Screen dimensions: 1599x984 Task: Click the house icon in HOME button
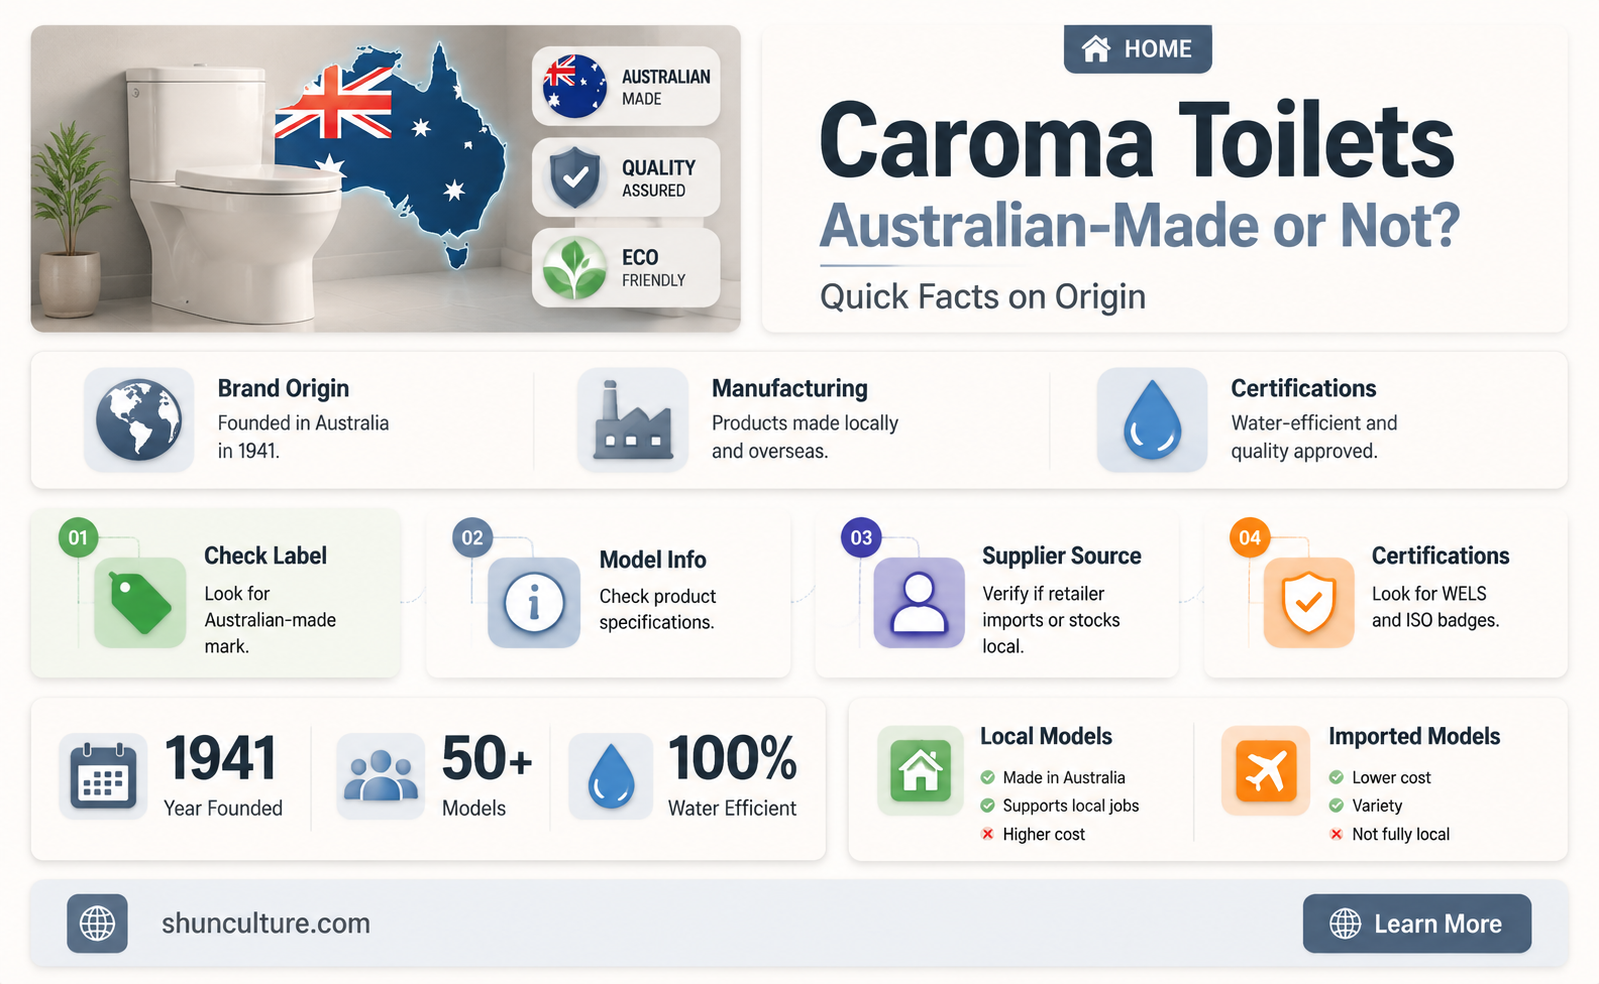point(1096,49)
